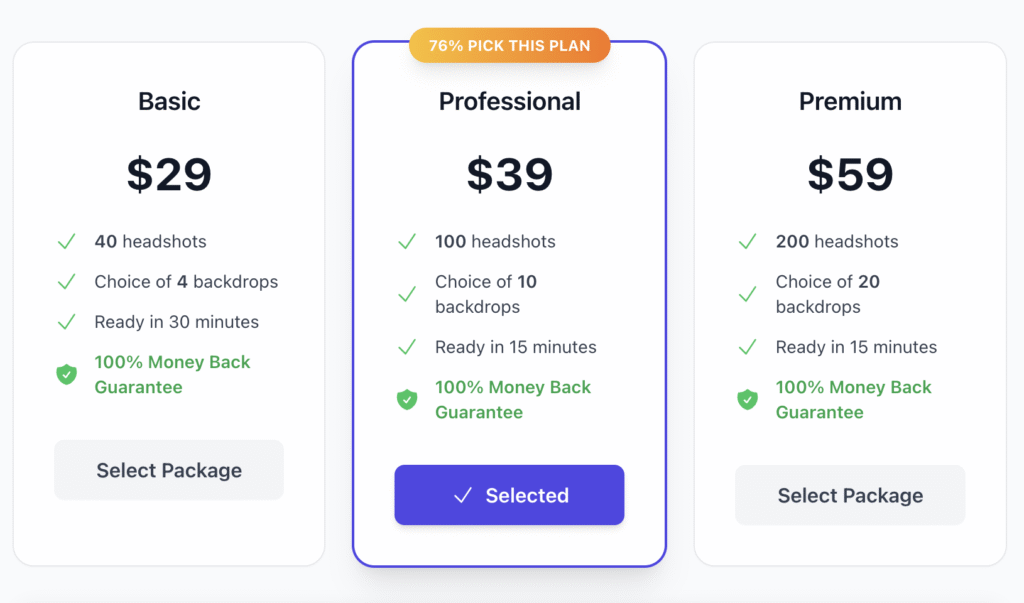Select Package for the Basic plan
Viewport: 1024px width, 603px height.
click(x=168, y=469)
